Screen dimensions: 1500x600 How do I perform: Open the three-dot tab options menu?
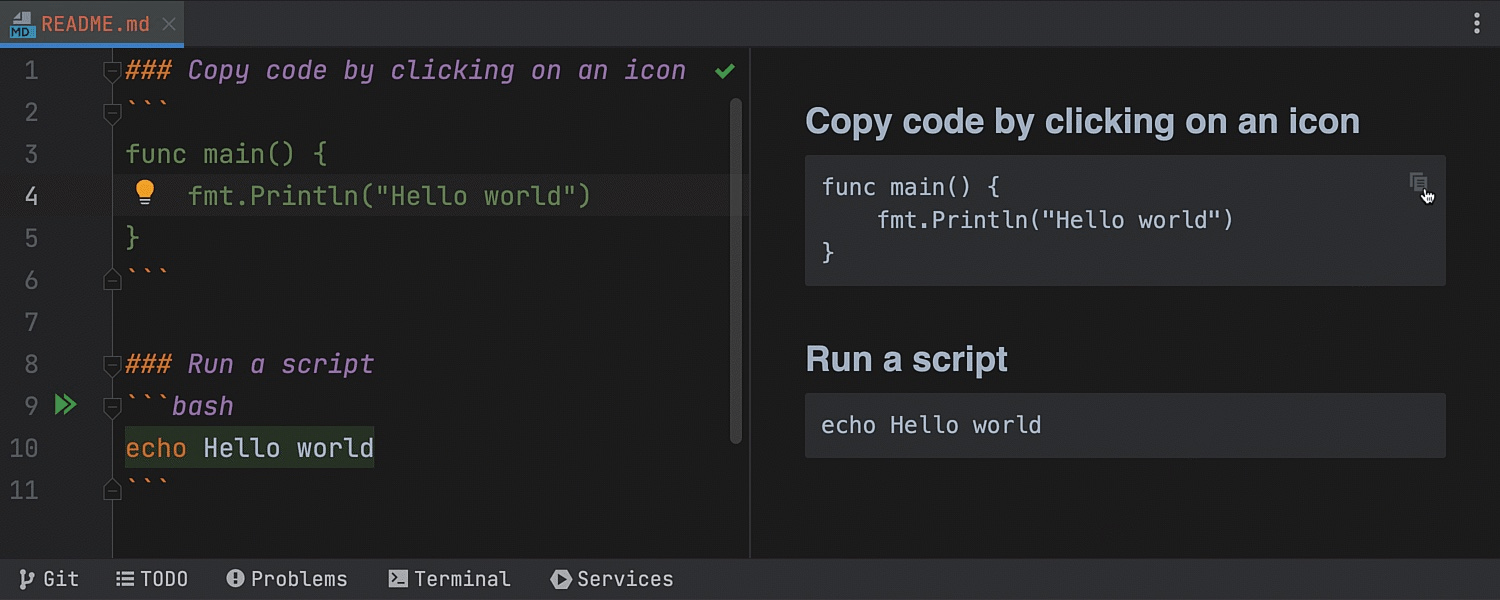click(1477, 24)
